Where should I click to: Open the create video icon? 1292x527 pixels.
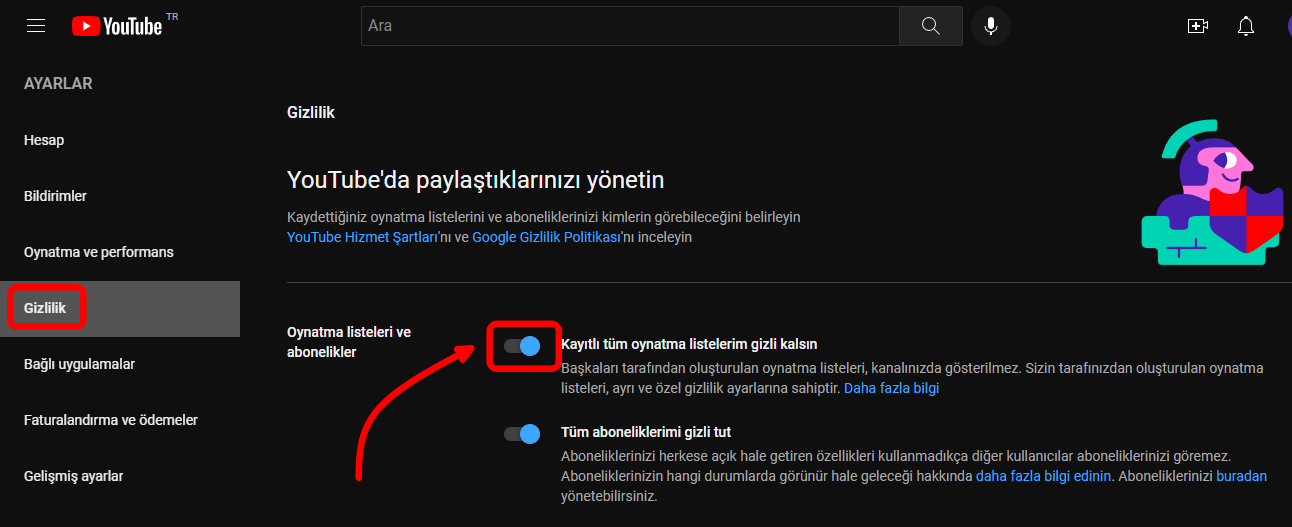(1197, 26)
